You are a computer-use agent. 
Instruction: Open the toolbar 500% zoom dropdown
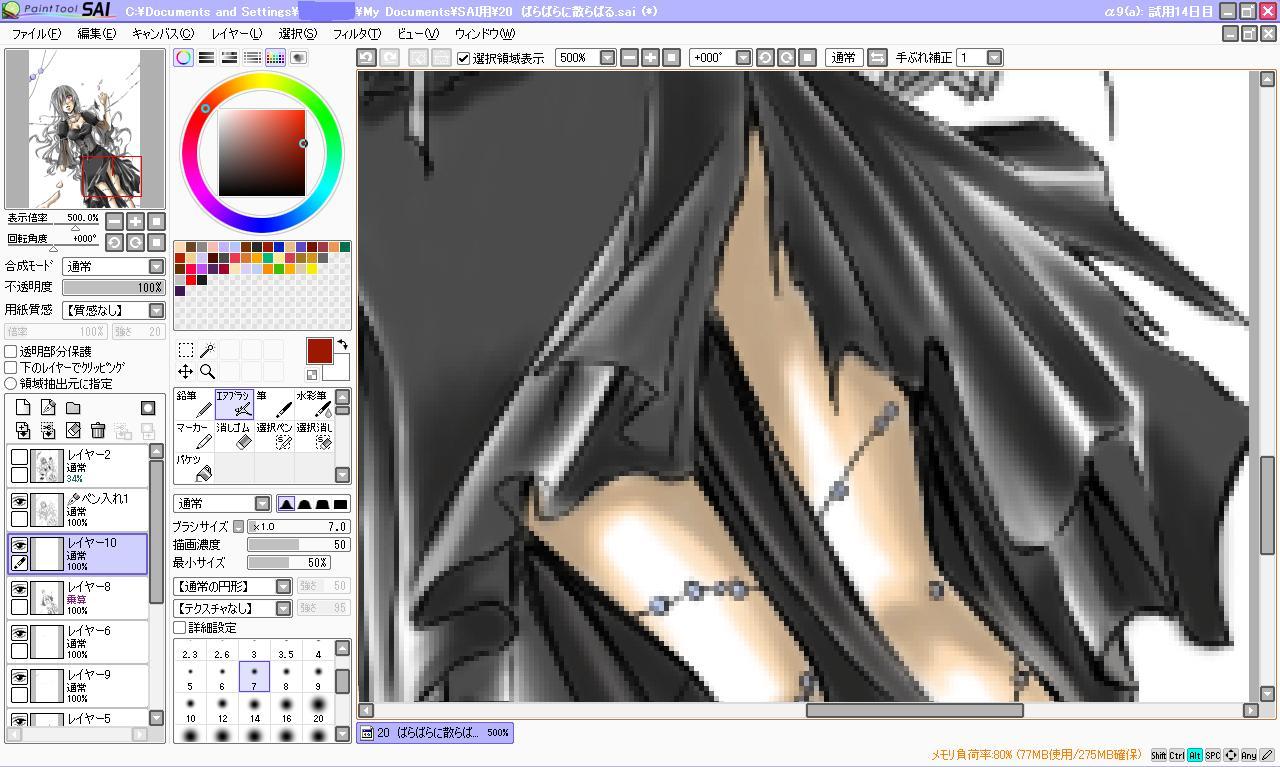tap(607, 58)
